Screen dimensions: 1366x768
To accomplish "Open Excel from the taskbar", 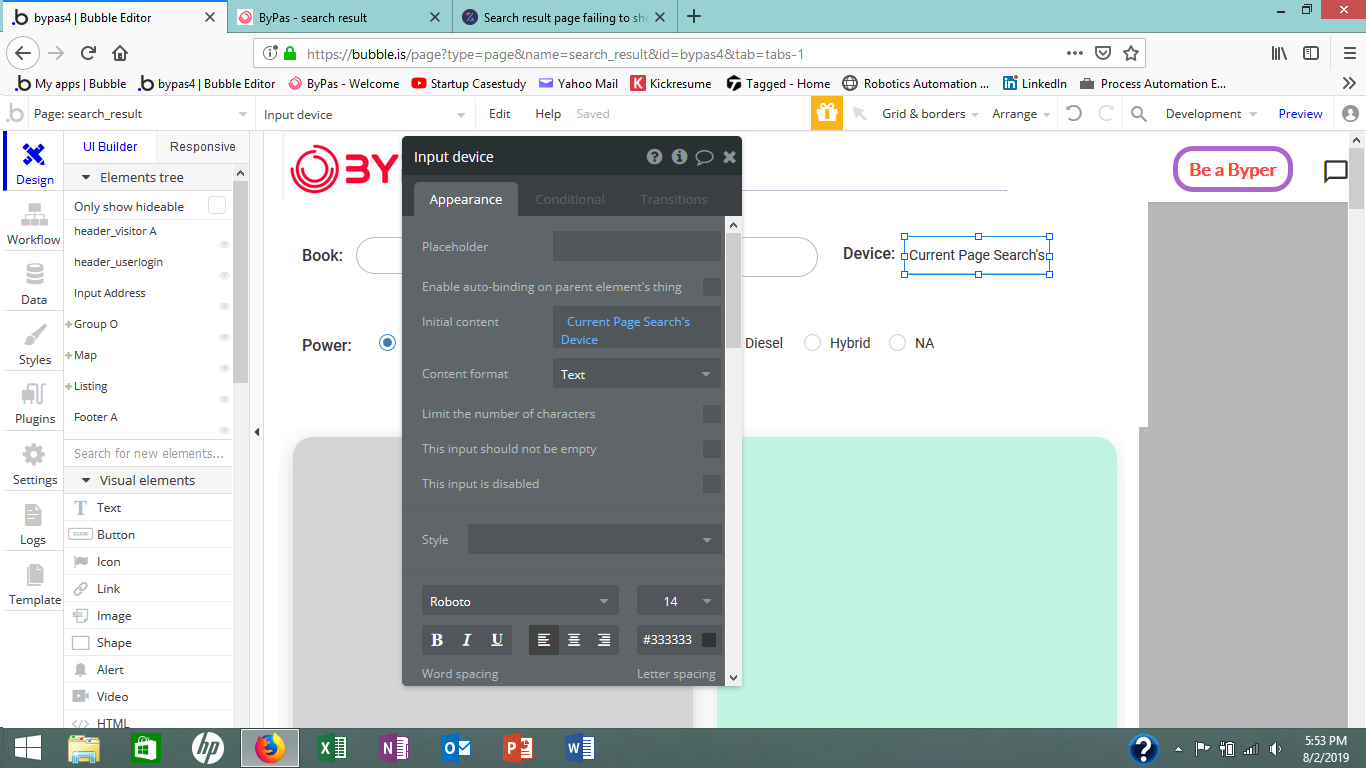I will pos(332,748).
